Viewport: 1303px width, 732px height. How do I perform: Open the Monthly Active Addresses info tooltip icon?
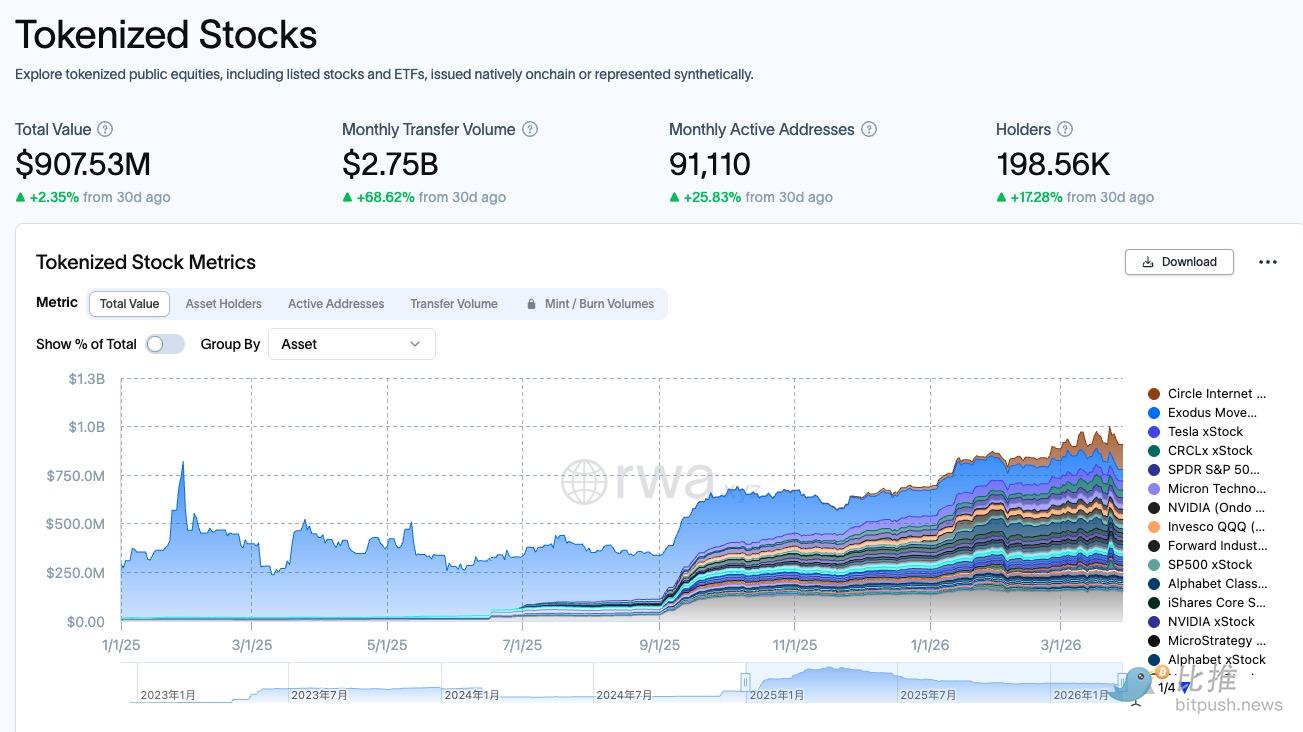pyautogui.click(x=869, y=130)
